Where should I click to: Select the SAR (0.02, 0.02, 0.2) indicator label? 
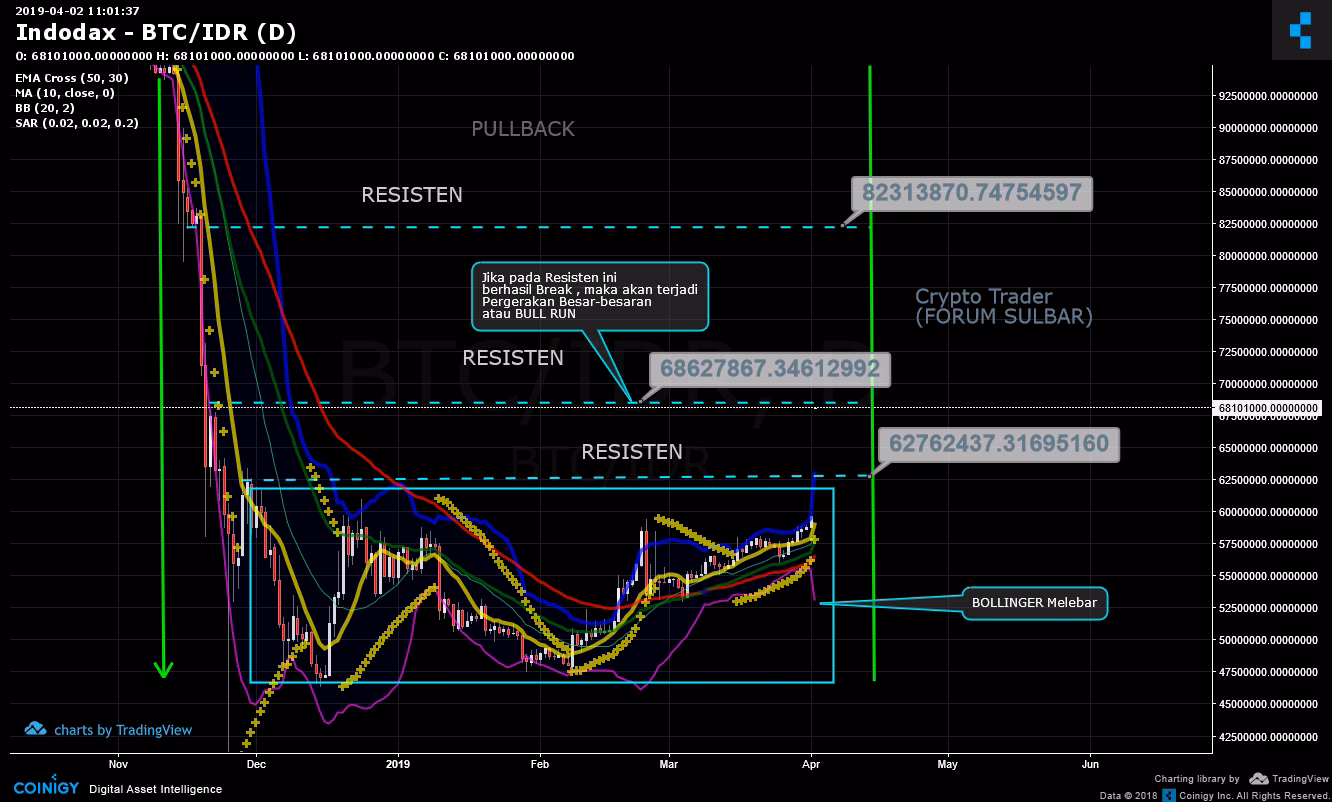(77, 123)
